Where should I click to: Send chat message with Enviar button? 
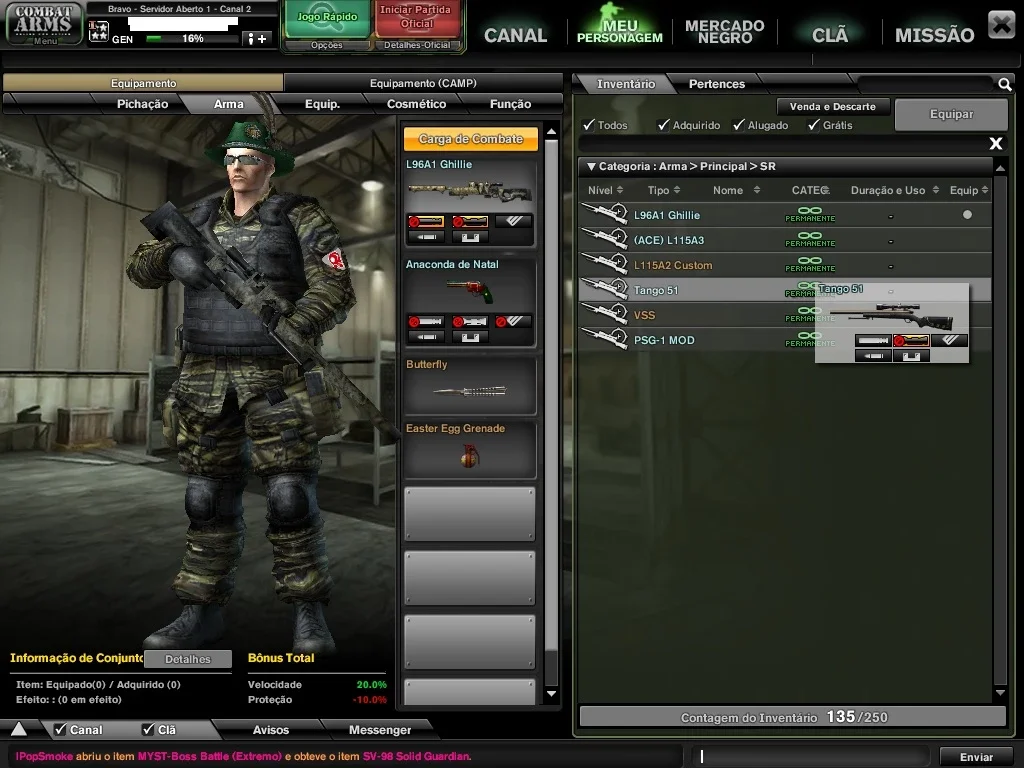(x=976, y=757)
